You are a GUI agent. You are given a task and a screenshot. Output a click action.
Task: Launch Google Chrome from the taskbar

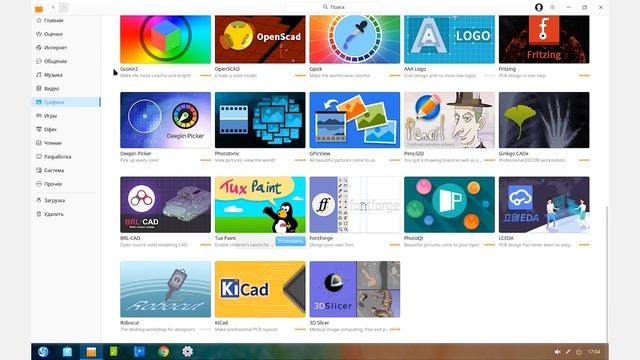(x=164, y=351)
